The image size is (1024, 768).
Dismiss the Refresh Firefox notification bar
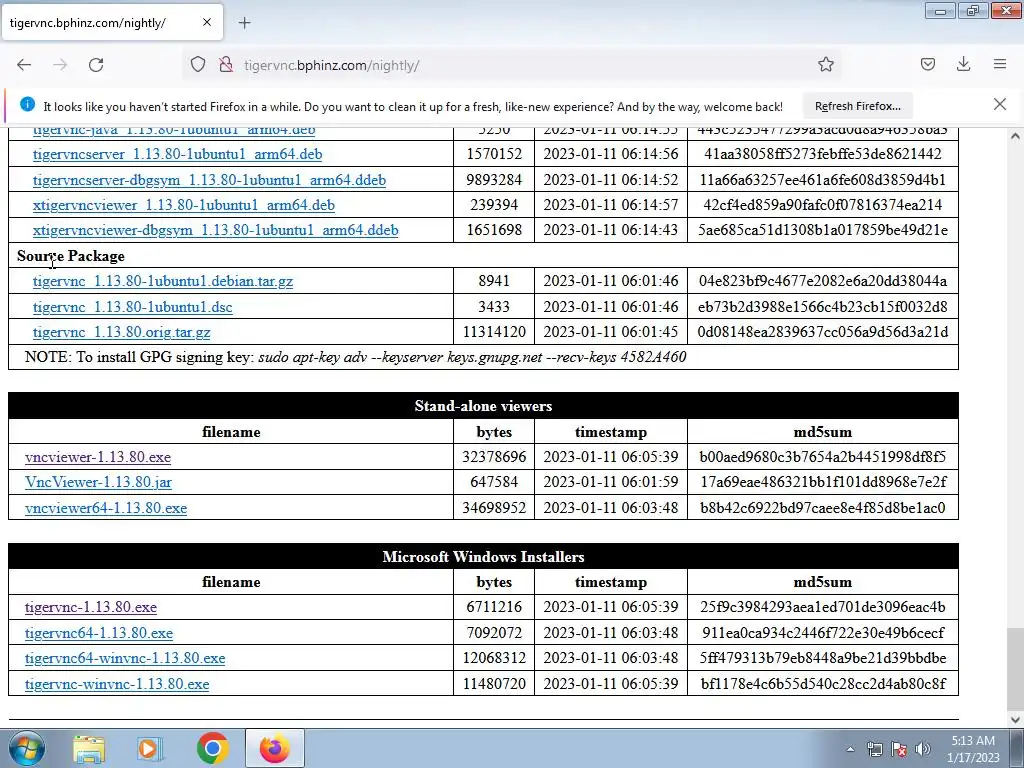[999, 104]
